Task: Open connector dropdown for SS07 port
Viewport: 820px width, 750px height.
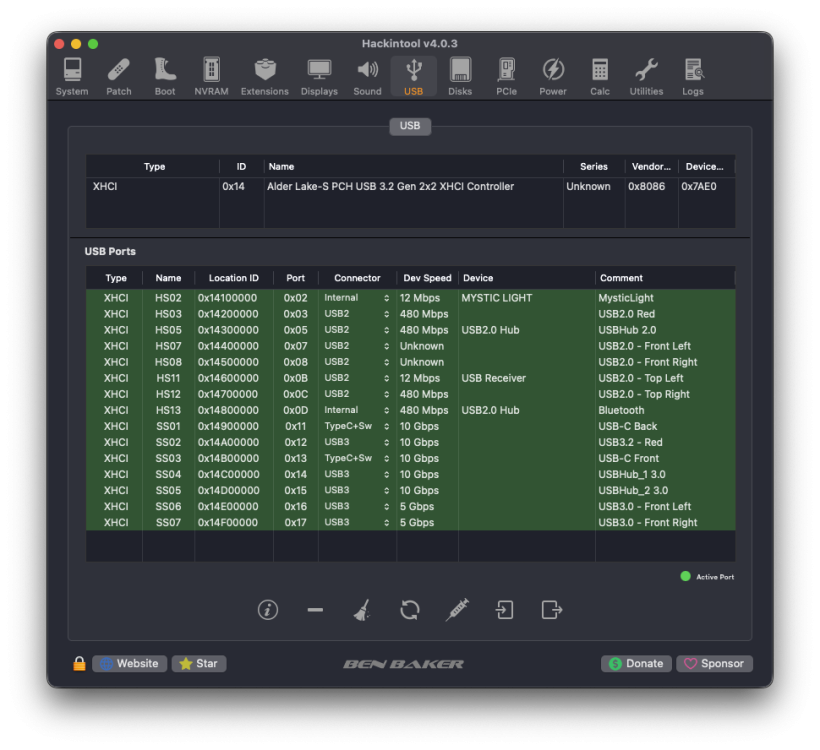Action: [x=357, y=522]
